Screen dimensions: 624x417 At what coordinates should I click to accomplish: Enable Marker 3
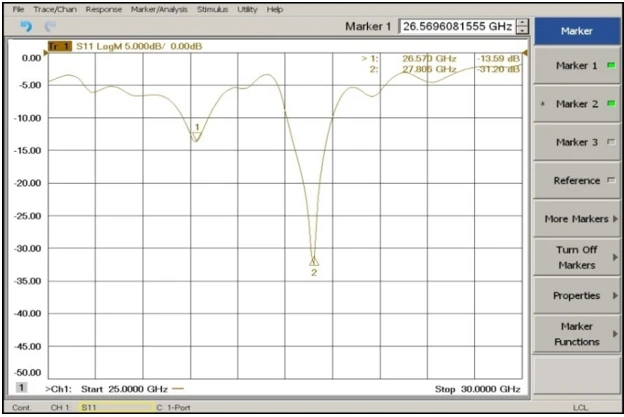point(577,142)
